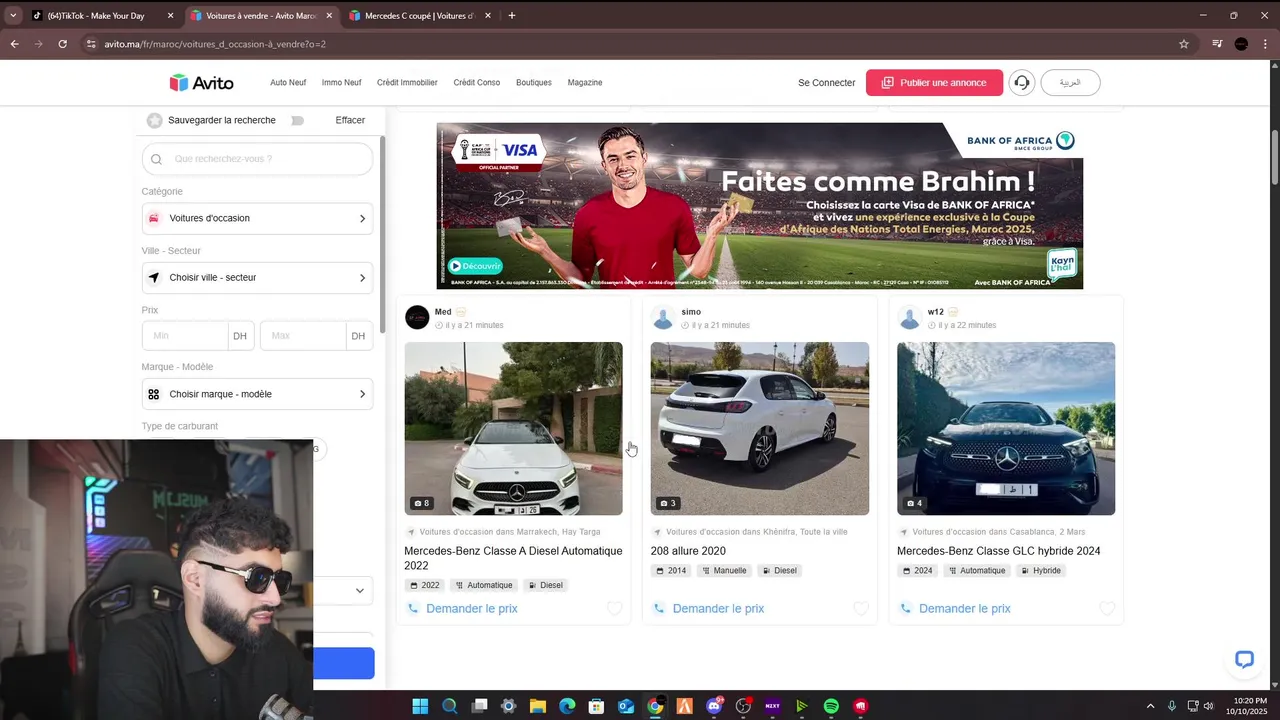Close the TikTok tab
The image size is (1280, 720).
(x=170, y=15)
